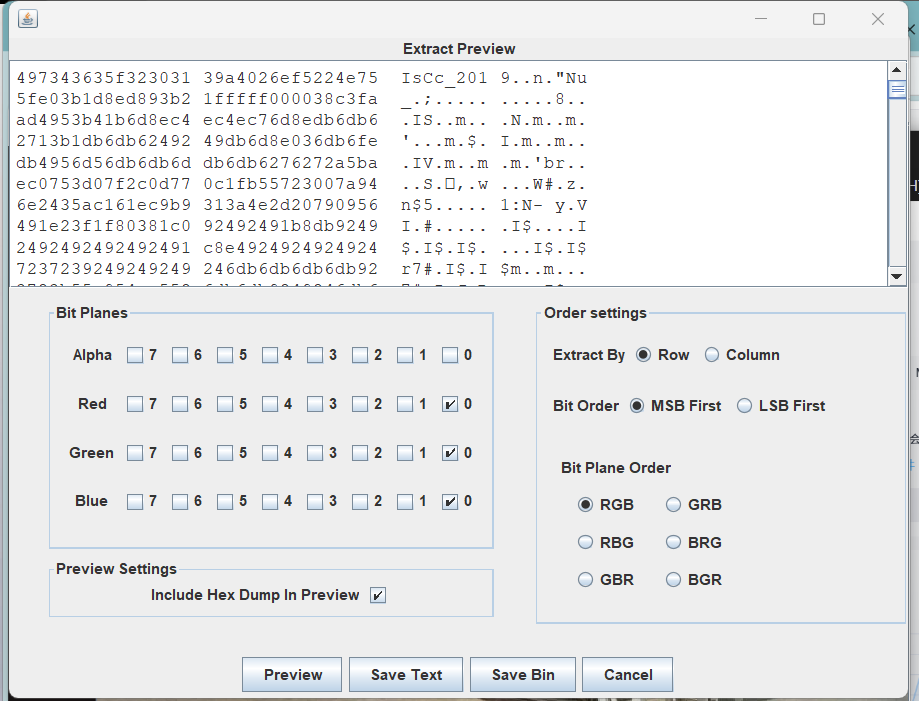The image size is (919, 701).
Task: Toggle Green bit plane 0 checkbox
Action: pyautogui.click(x=450, y=453)
